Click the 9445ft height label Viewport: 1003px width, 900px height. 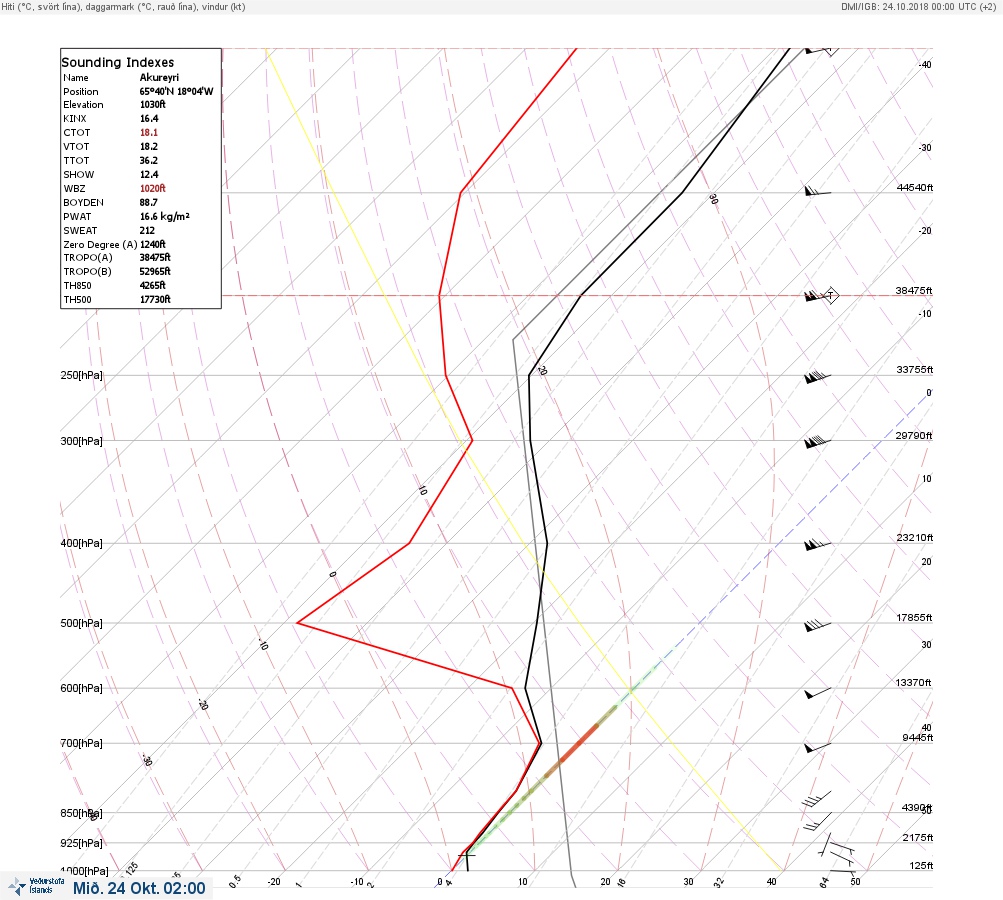point(918,738)
